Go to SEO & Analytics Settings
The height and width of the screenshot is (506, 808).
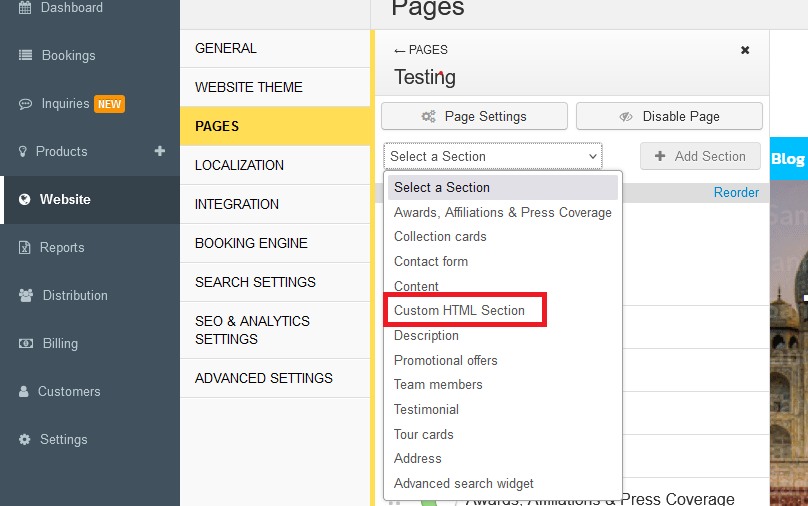[252, 330]
